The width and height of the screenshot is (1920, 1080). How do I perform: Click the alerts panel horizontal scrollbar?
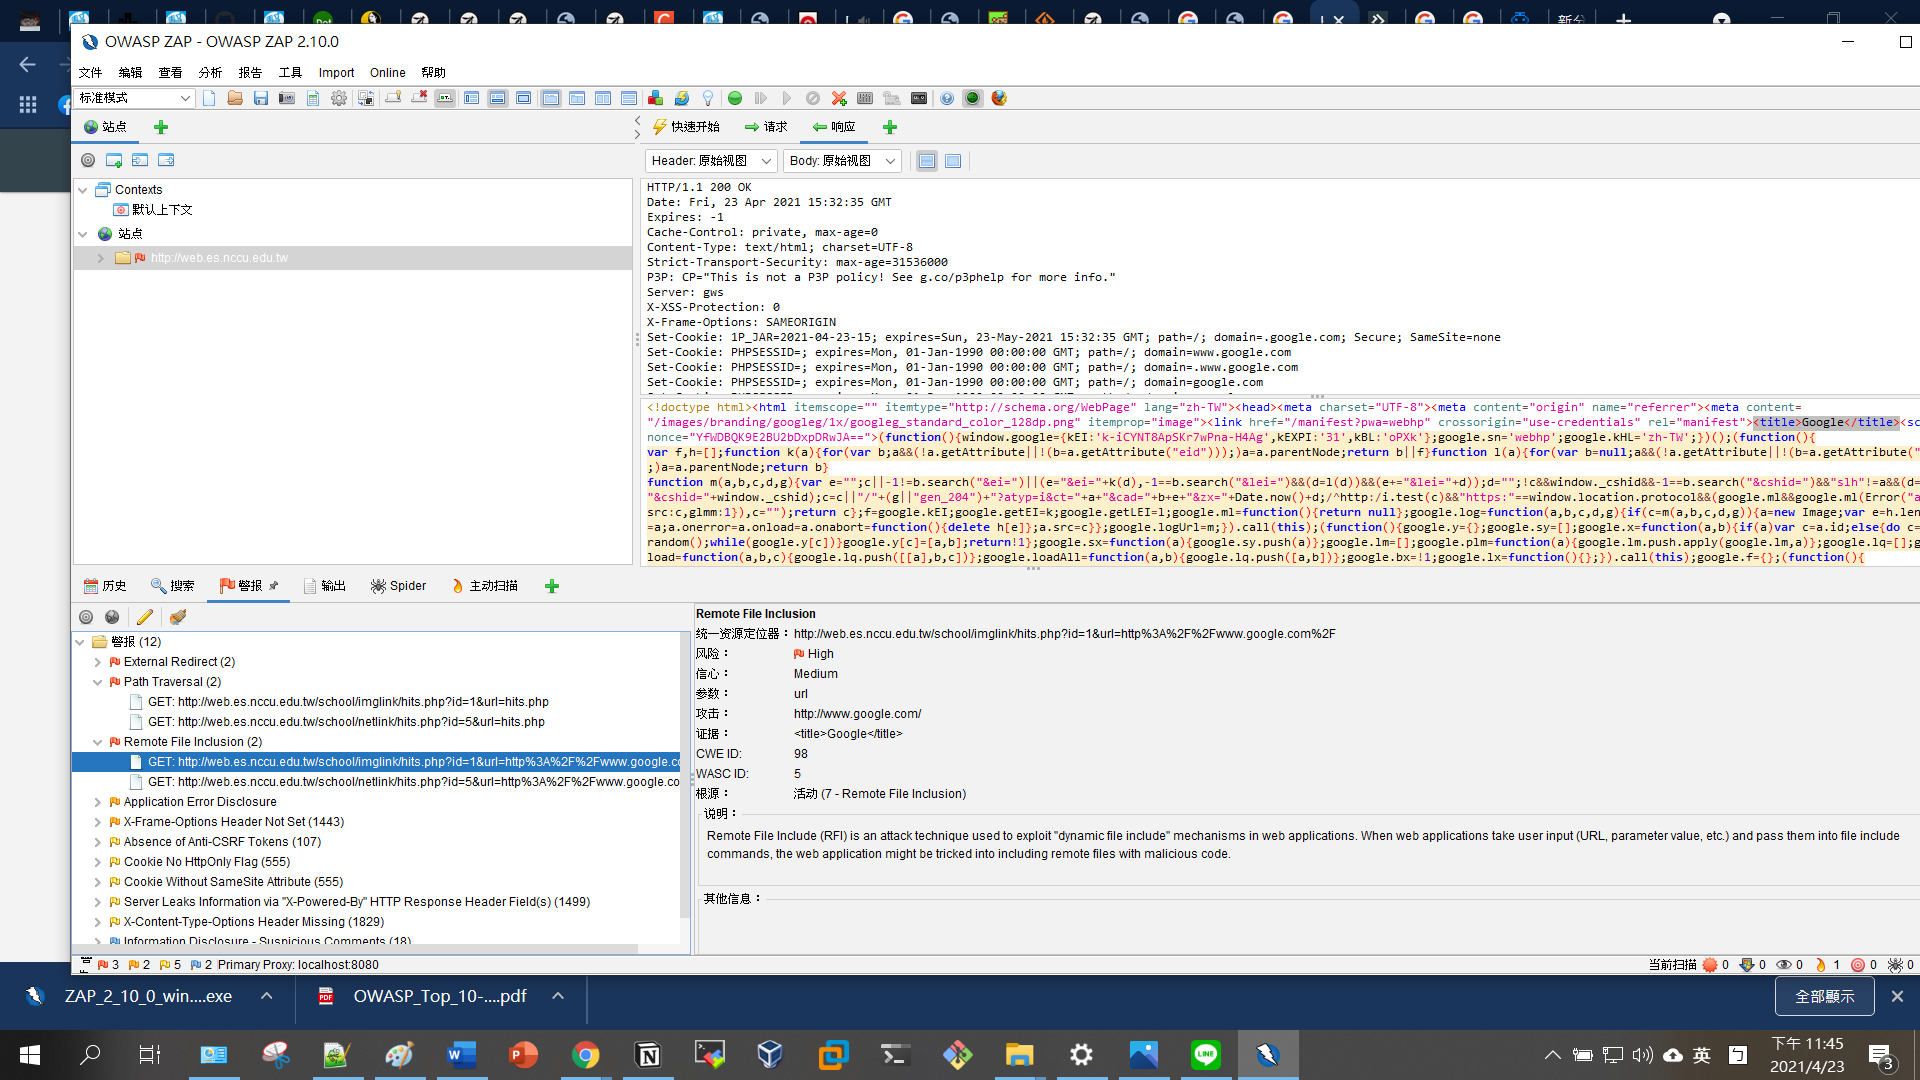click(x=355, y=948)
